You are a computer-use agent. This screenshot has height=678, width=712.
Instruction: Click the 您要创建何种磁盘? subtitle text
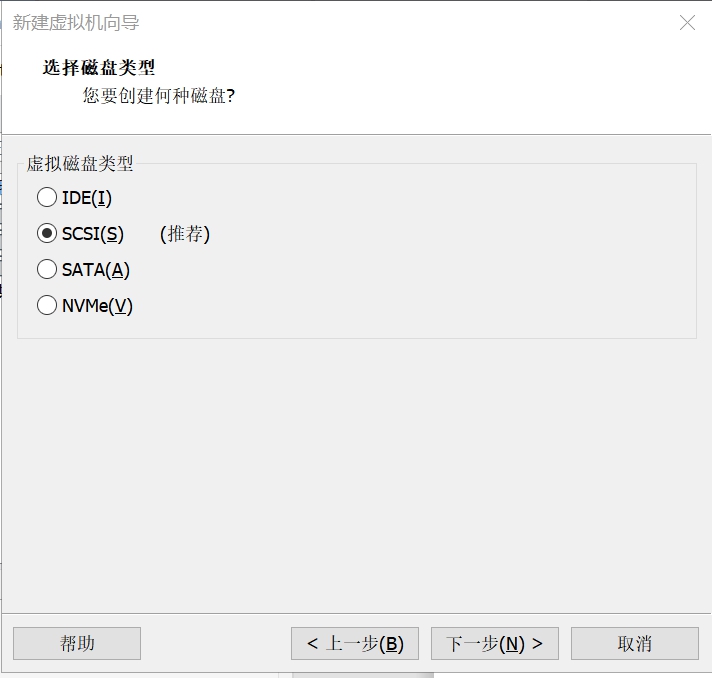pyautogui.click(x=158, y=96)
